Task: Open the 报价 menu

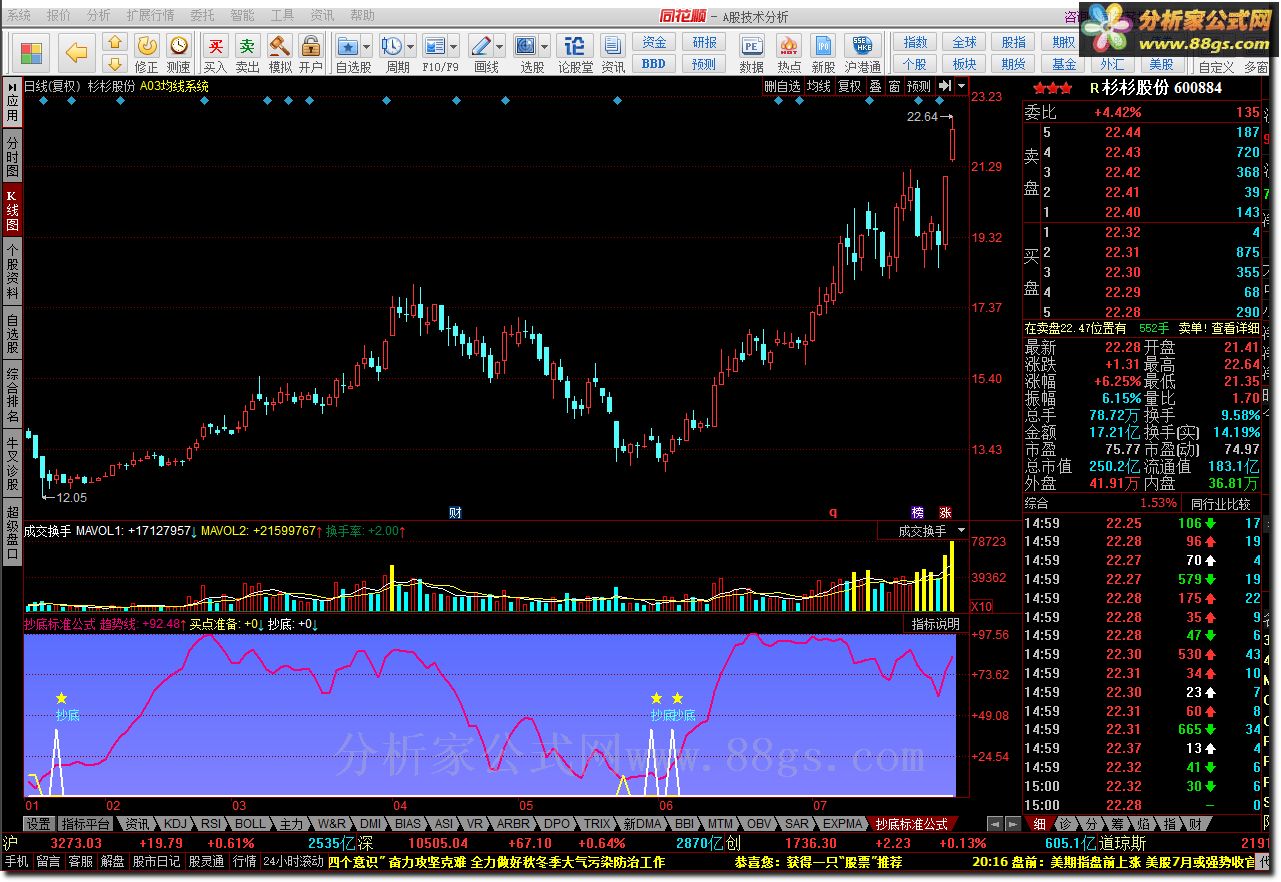Action: (x=59, y=15)
